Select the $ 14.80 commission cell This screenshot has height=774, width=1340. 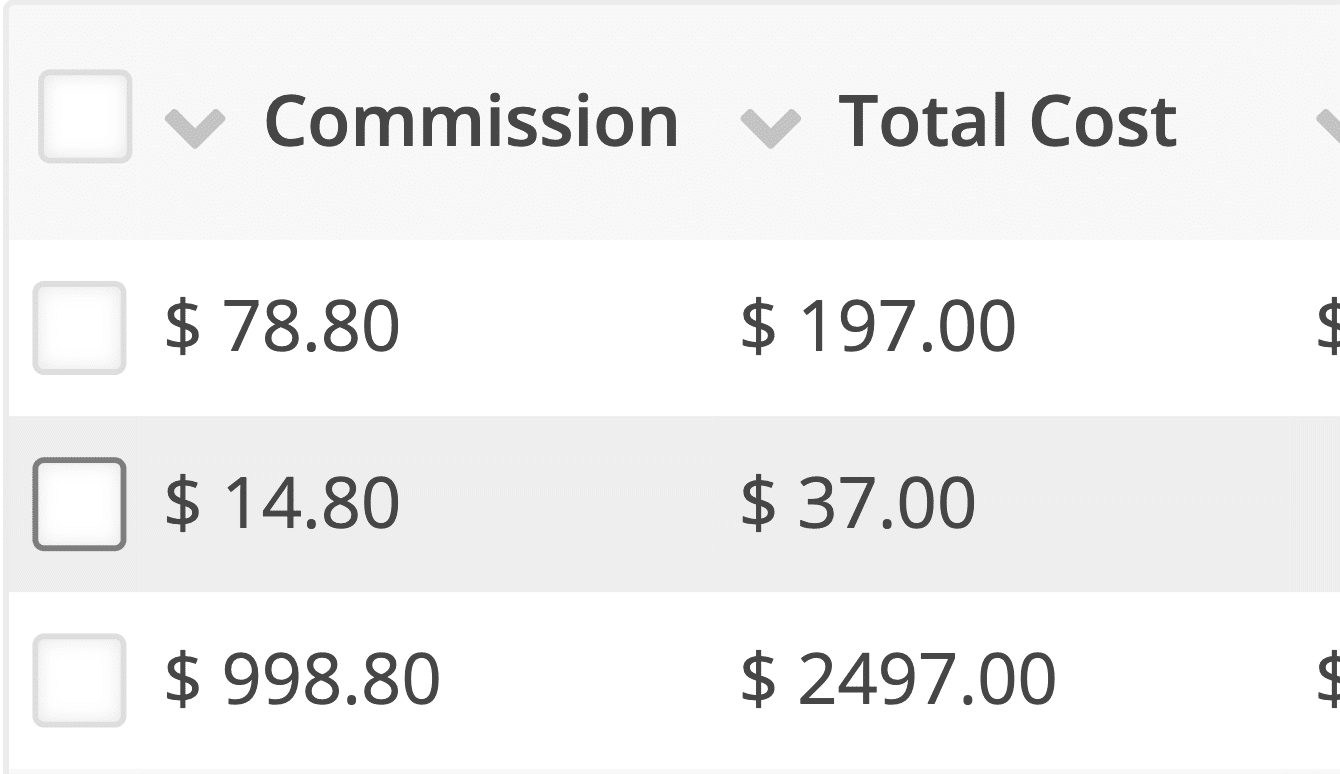(282, 503)
